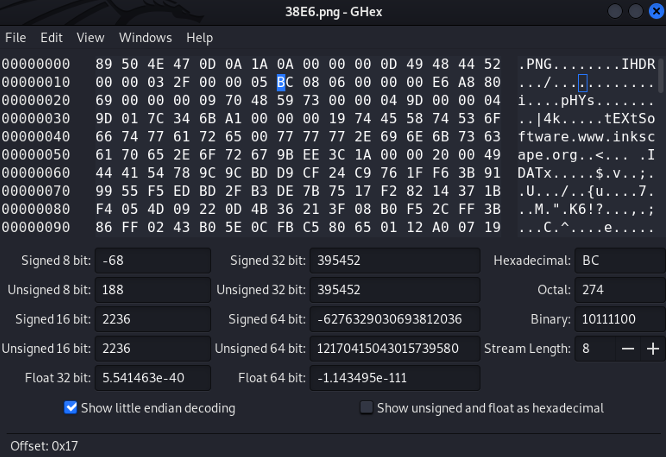This screenshot has height=457, width=666.
Task: Maximize the GHex window
Action: click(635, 11)
